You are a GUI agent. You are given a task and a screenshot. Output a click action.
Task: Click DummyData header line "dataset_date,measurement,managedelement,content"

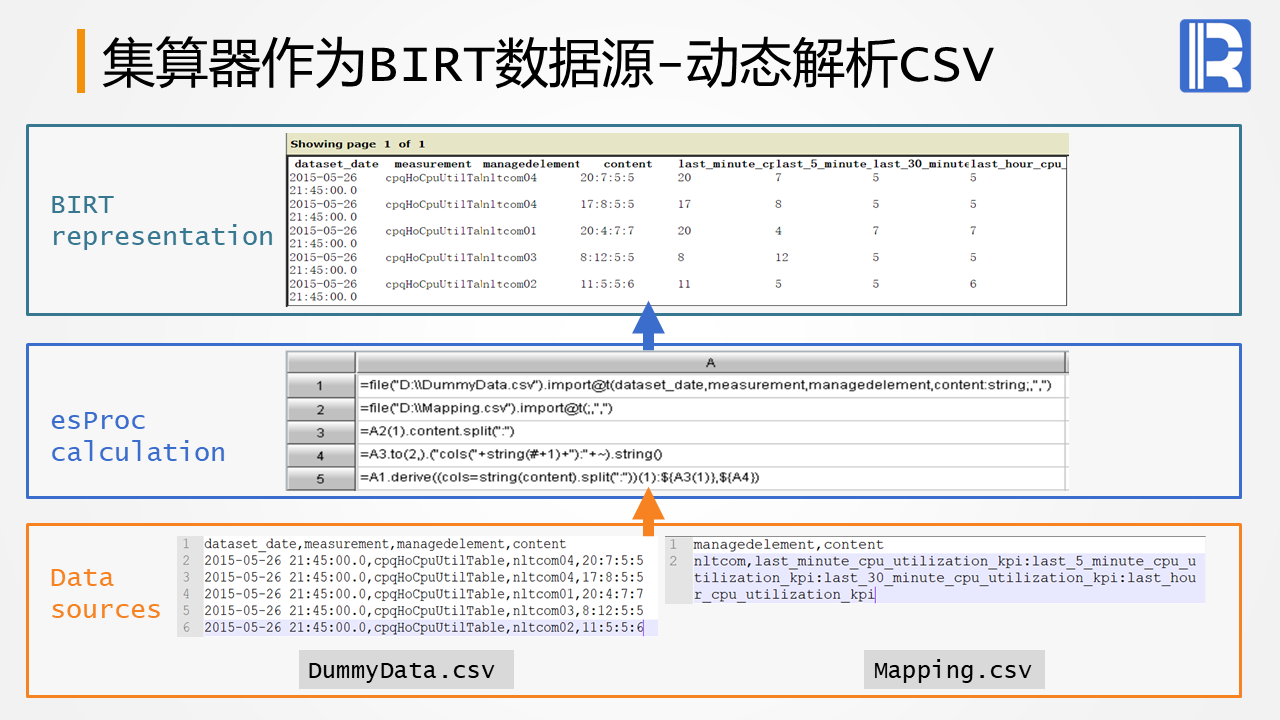coord(385,544)
